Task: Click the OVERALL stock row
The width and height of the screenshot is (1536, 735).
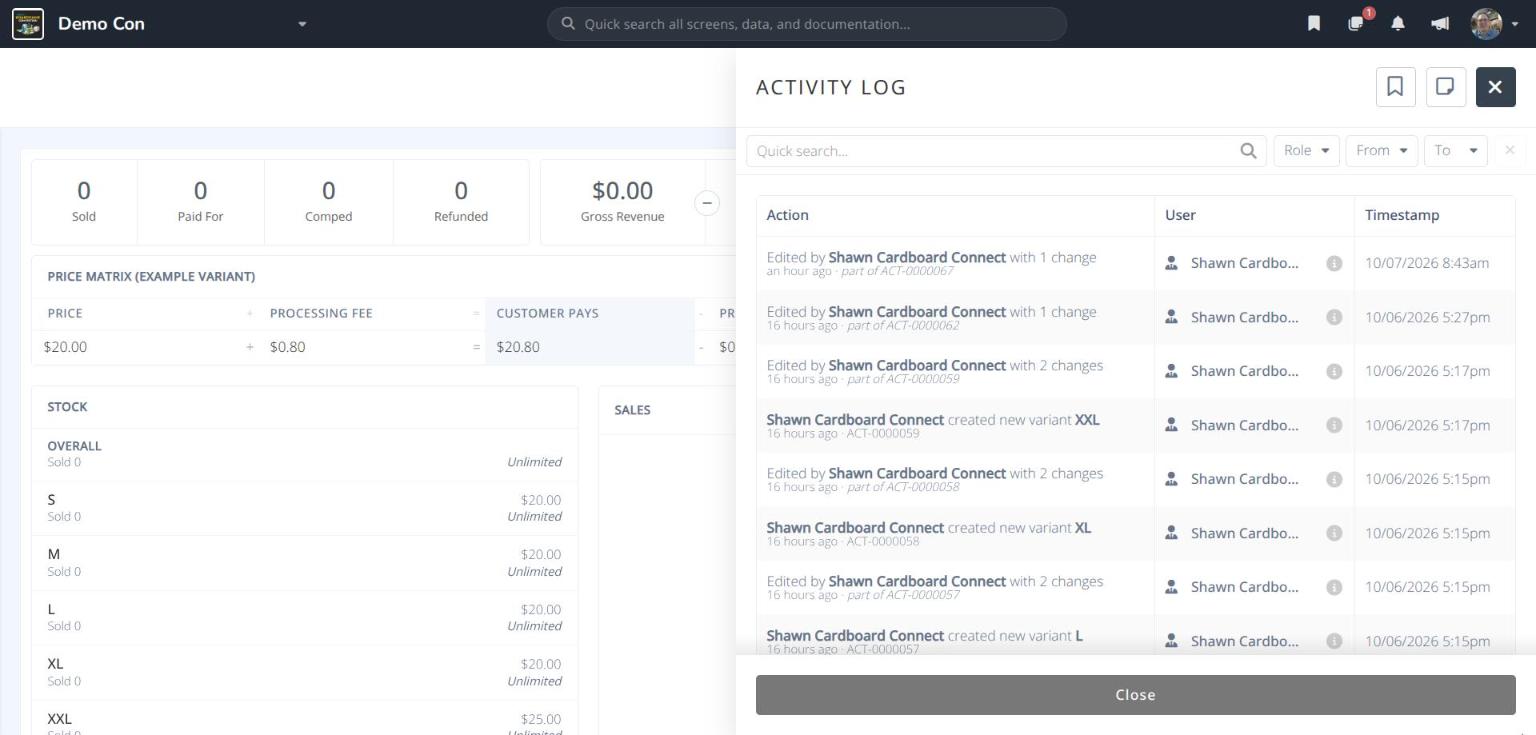Action: [x=304, y=454]
